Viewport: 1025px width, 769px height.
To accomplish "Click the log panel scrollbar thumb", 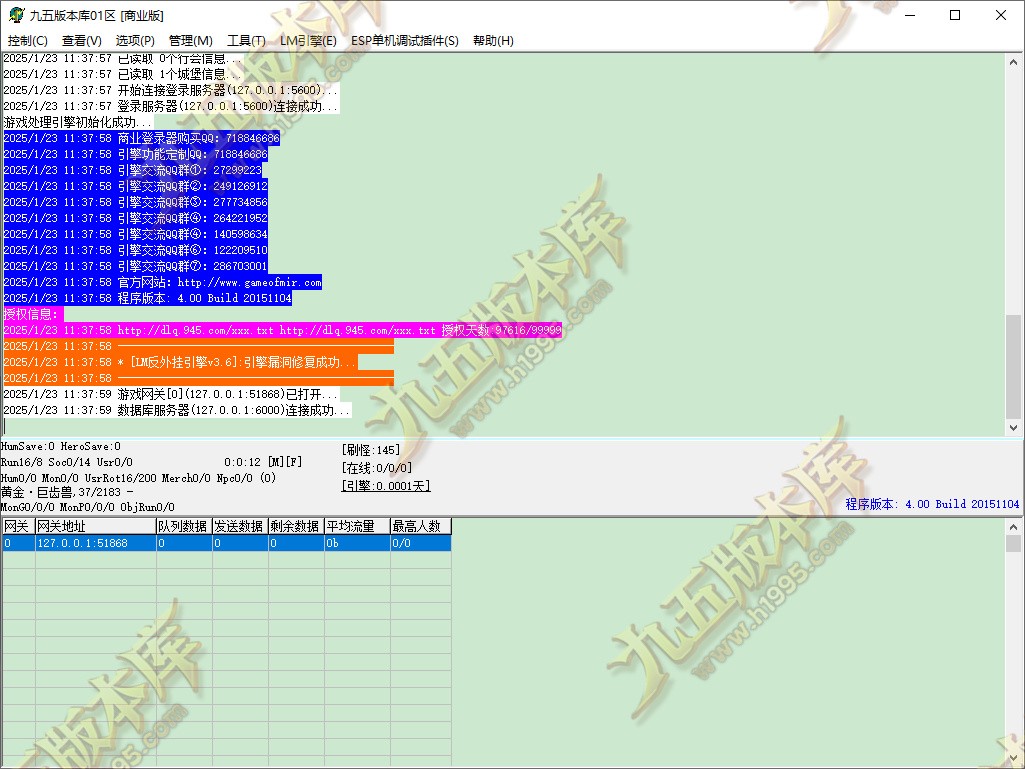I will point(1013,366).
